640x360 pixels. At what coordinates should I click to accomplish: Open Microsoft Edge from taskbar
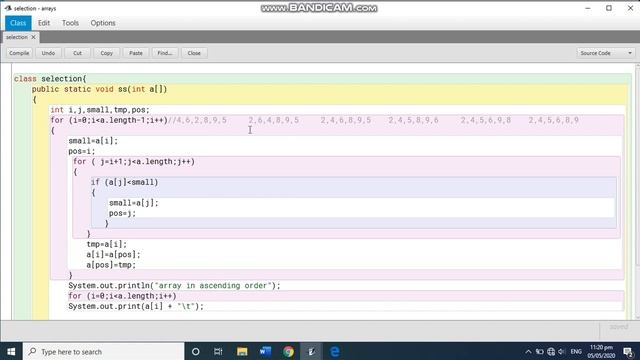point(335,351)
